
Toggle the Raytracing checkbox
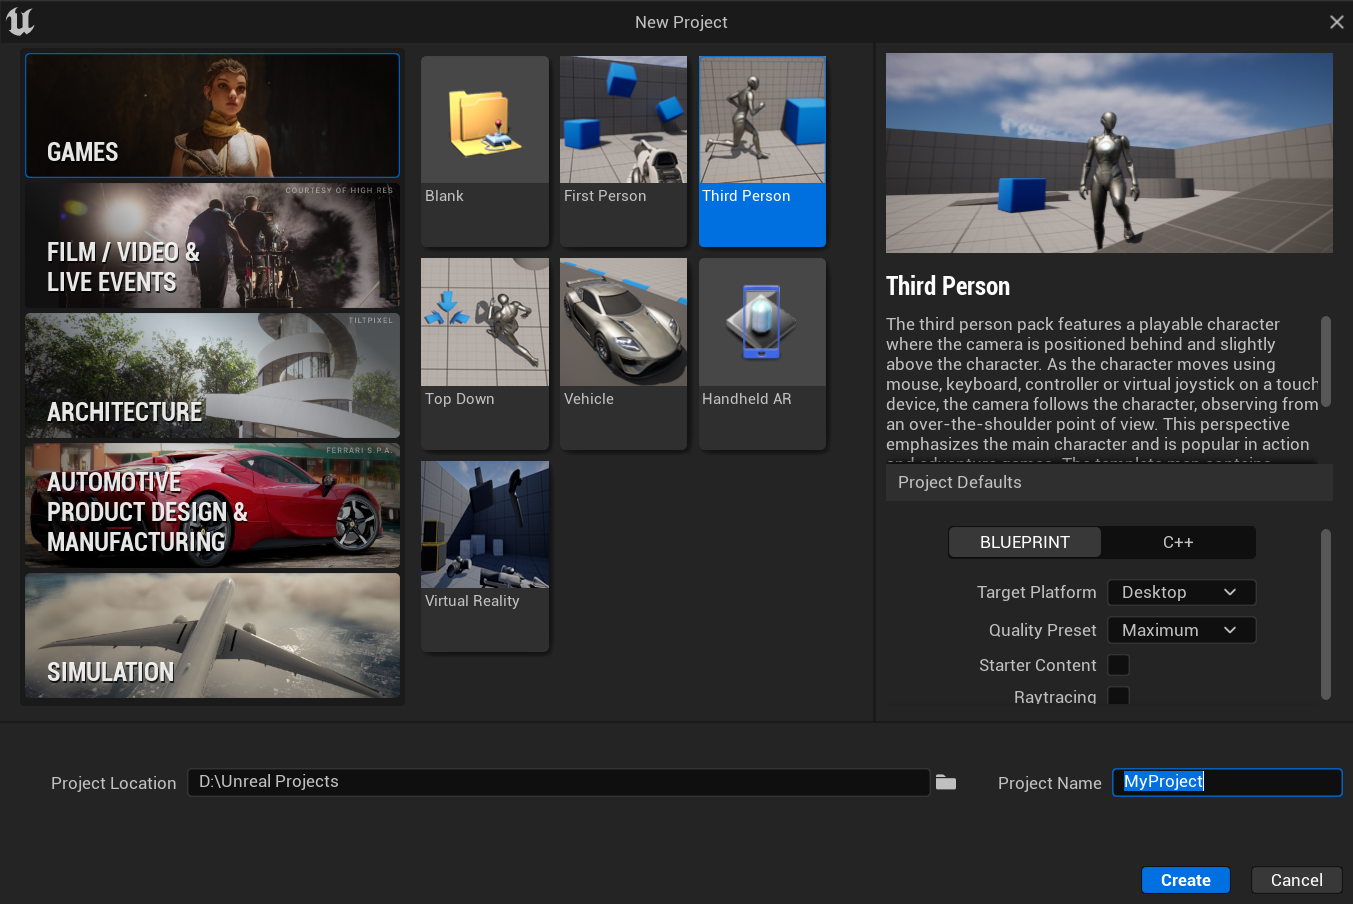(1119, 696)
